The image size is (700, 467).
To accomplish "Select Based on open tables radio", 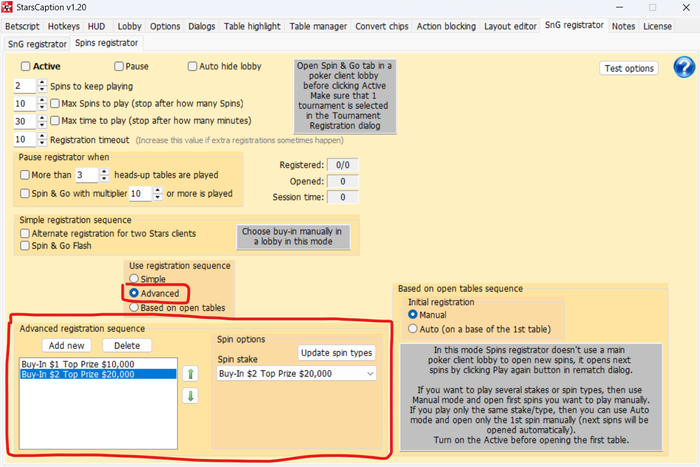I will click(x=134, y=308).
